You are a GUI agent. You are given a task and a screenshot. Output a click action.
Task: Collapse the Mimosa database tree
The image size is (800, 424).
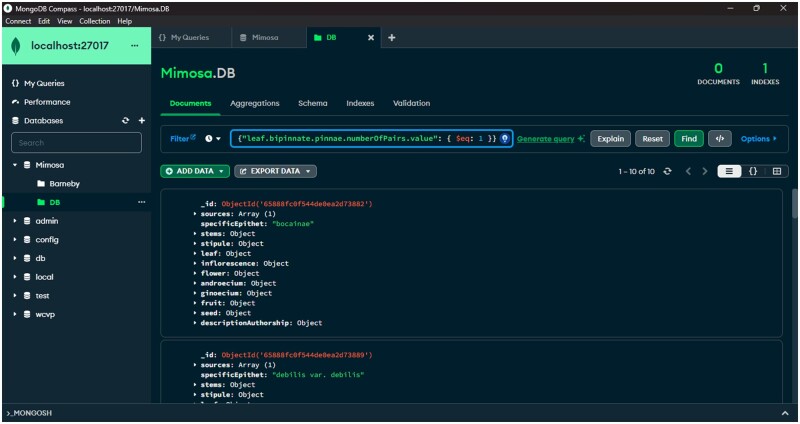(15, 165)
